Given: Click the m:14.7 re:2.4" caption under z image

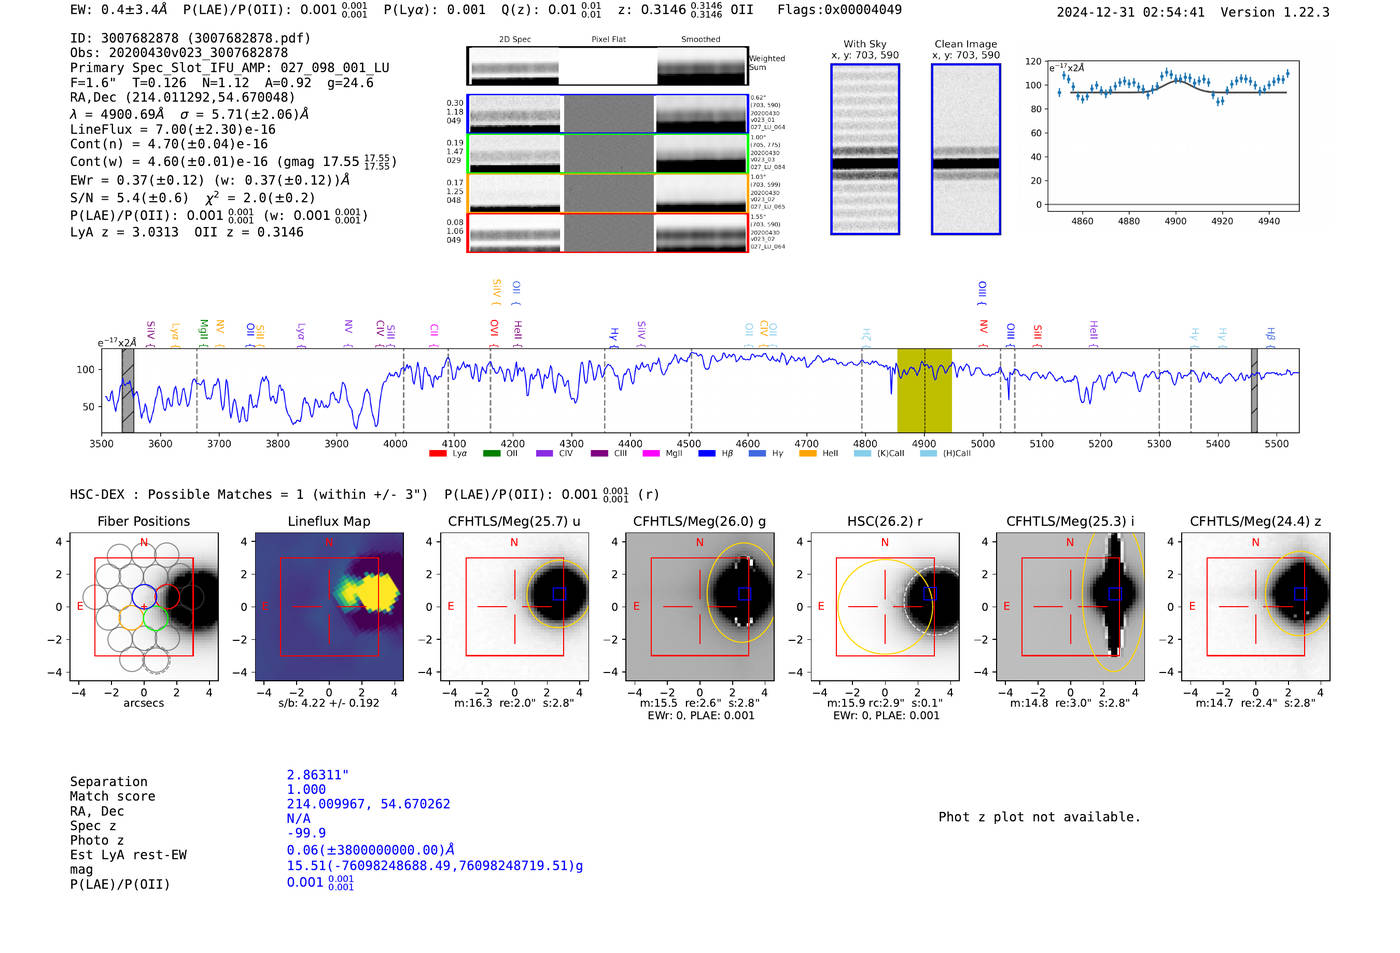Looking at the screenshot, I should [1255, 703].
